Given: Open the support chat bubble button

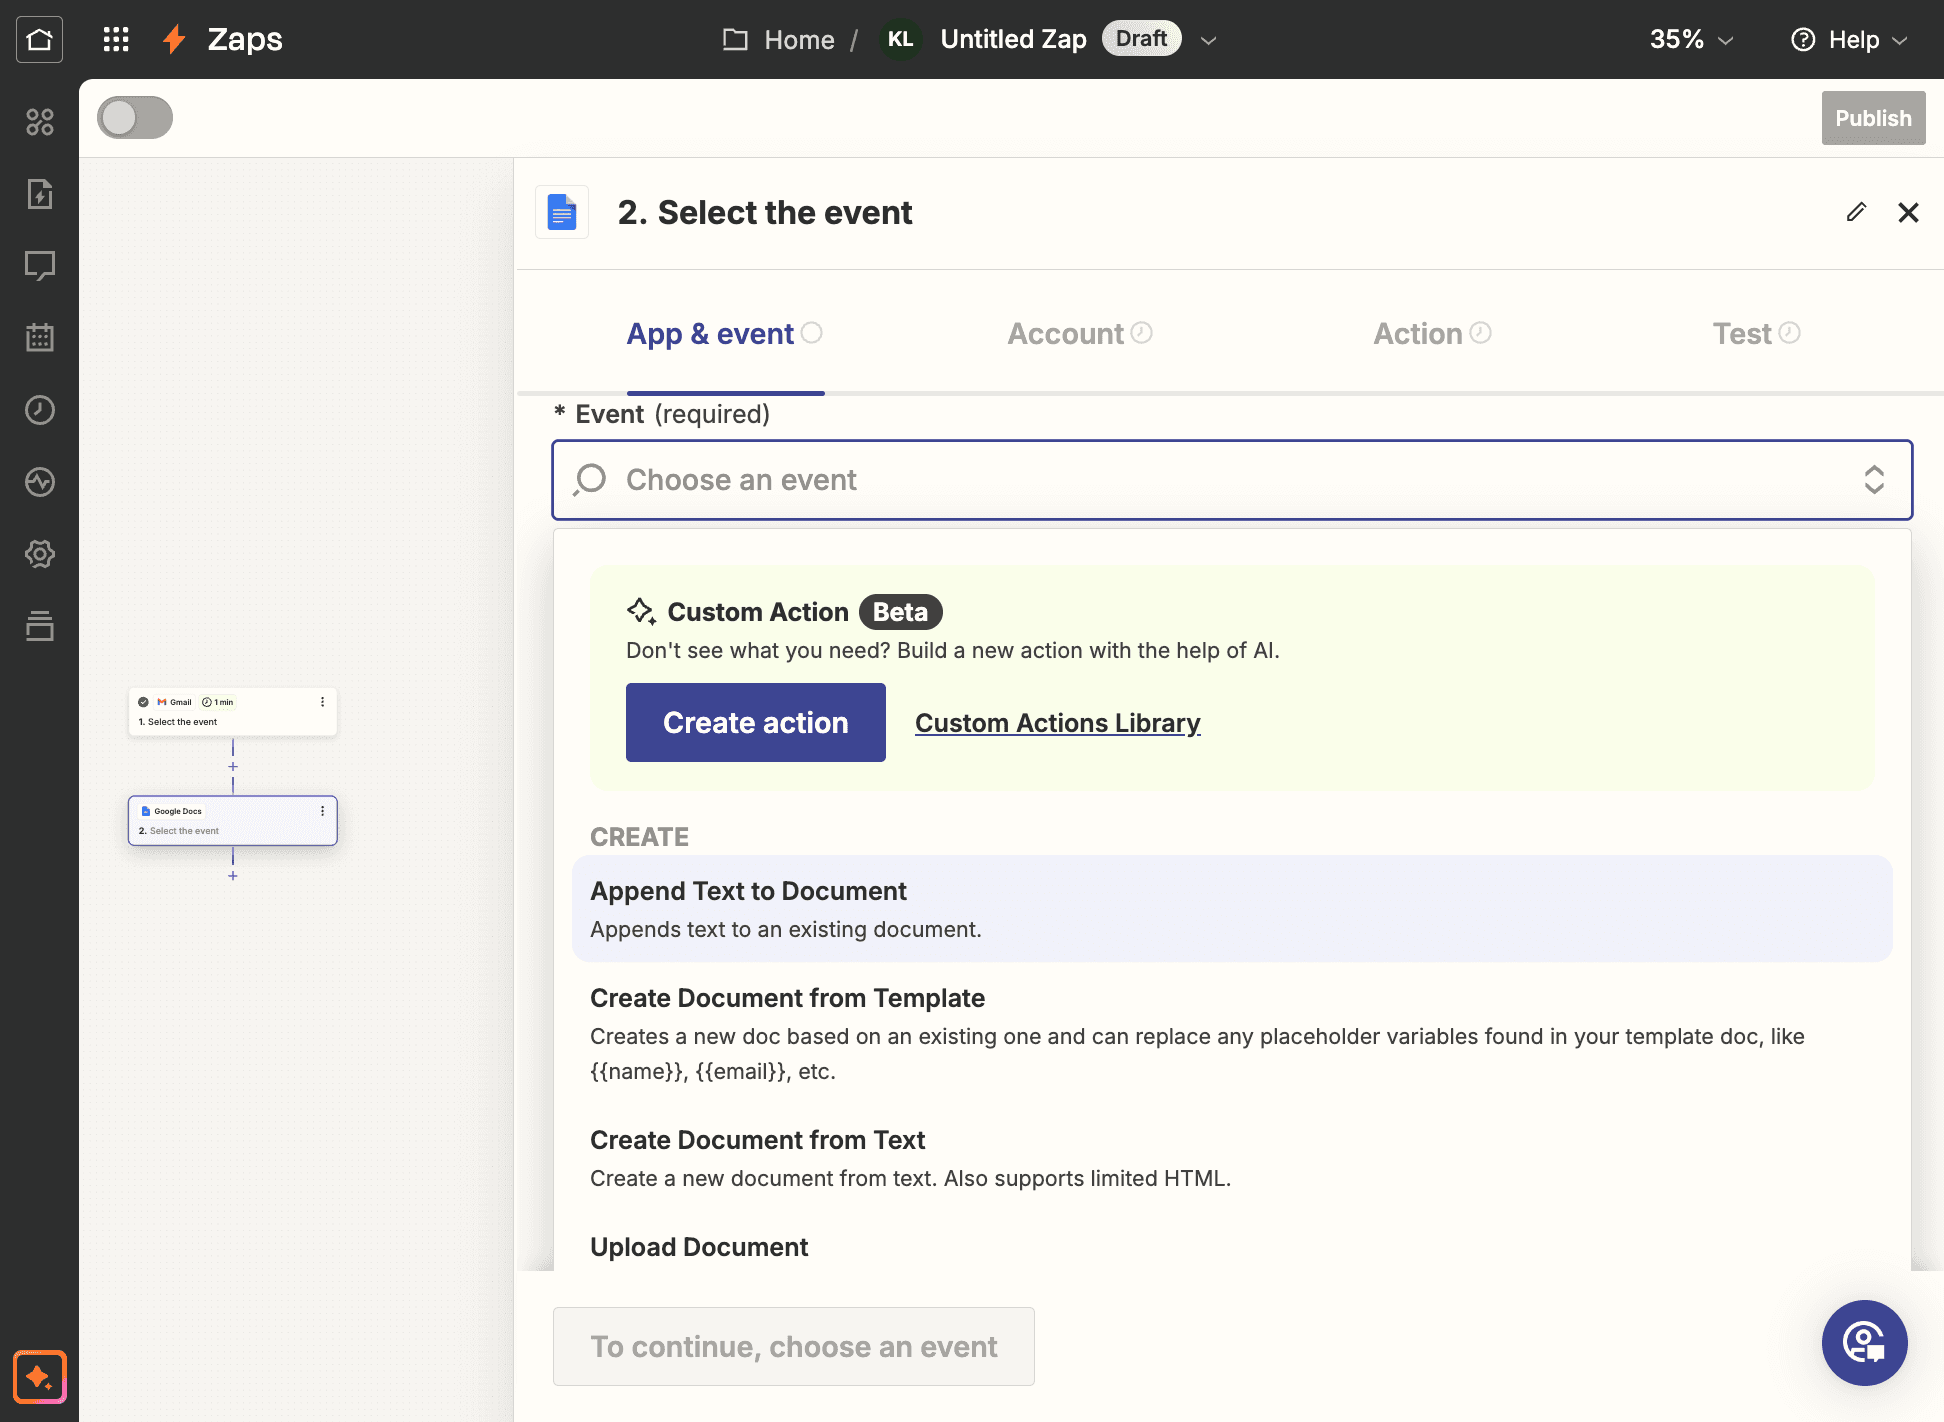Looking at the screenshot, I should point(1864,1343).
